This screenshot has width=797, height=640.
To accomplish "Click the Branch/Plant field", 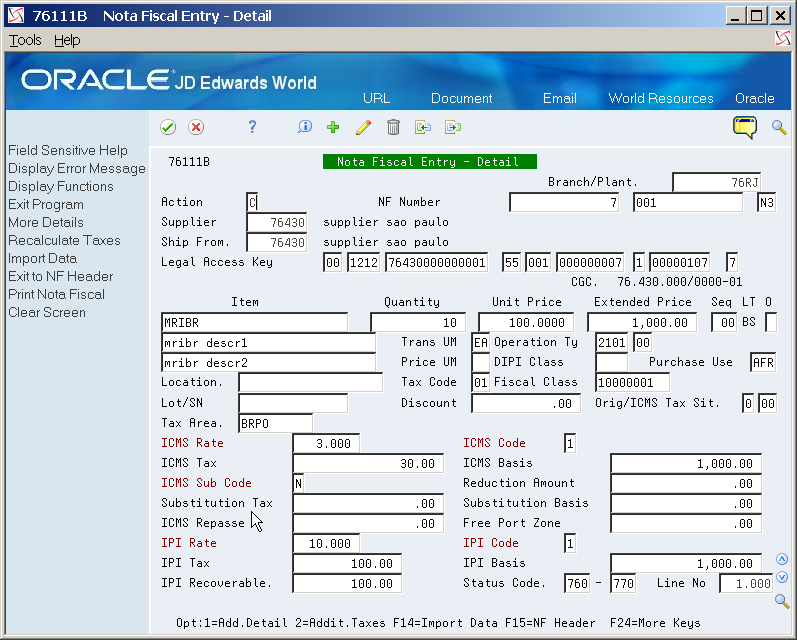I will click(717, 182).
